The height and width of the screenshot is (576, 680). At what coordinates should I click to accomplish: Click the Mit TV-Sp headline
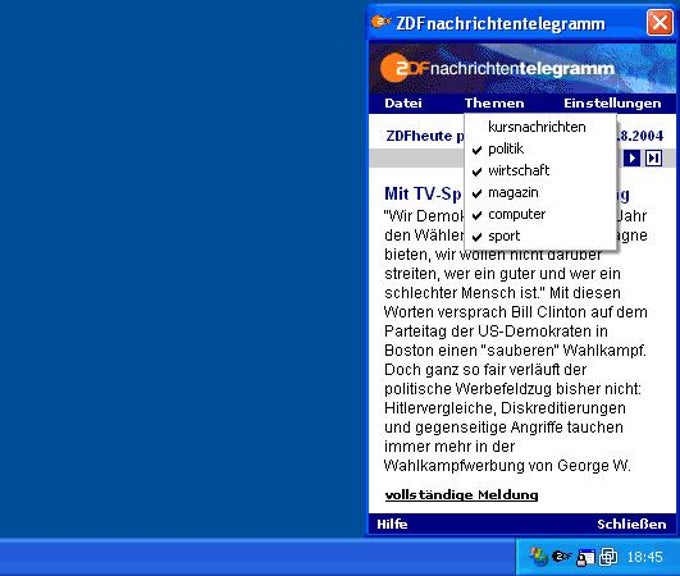(x=423, y=194)
